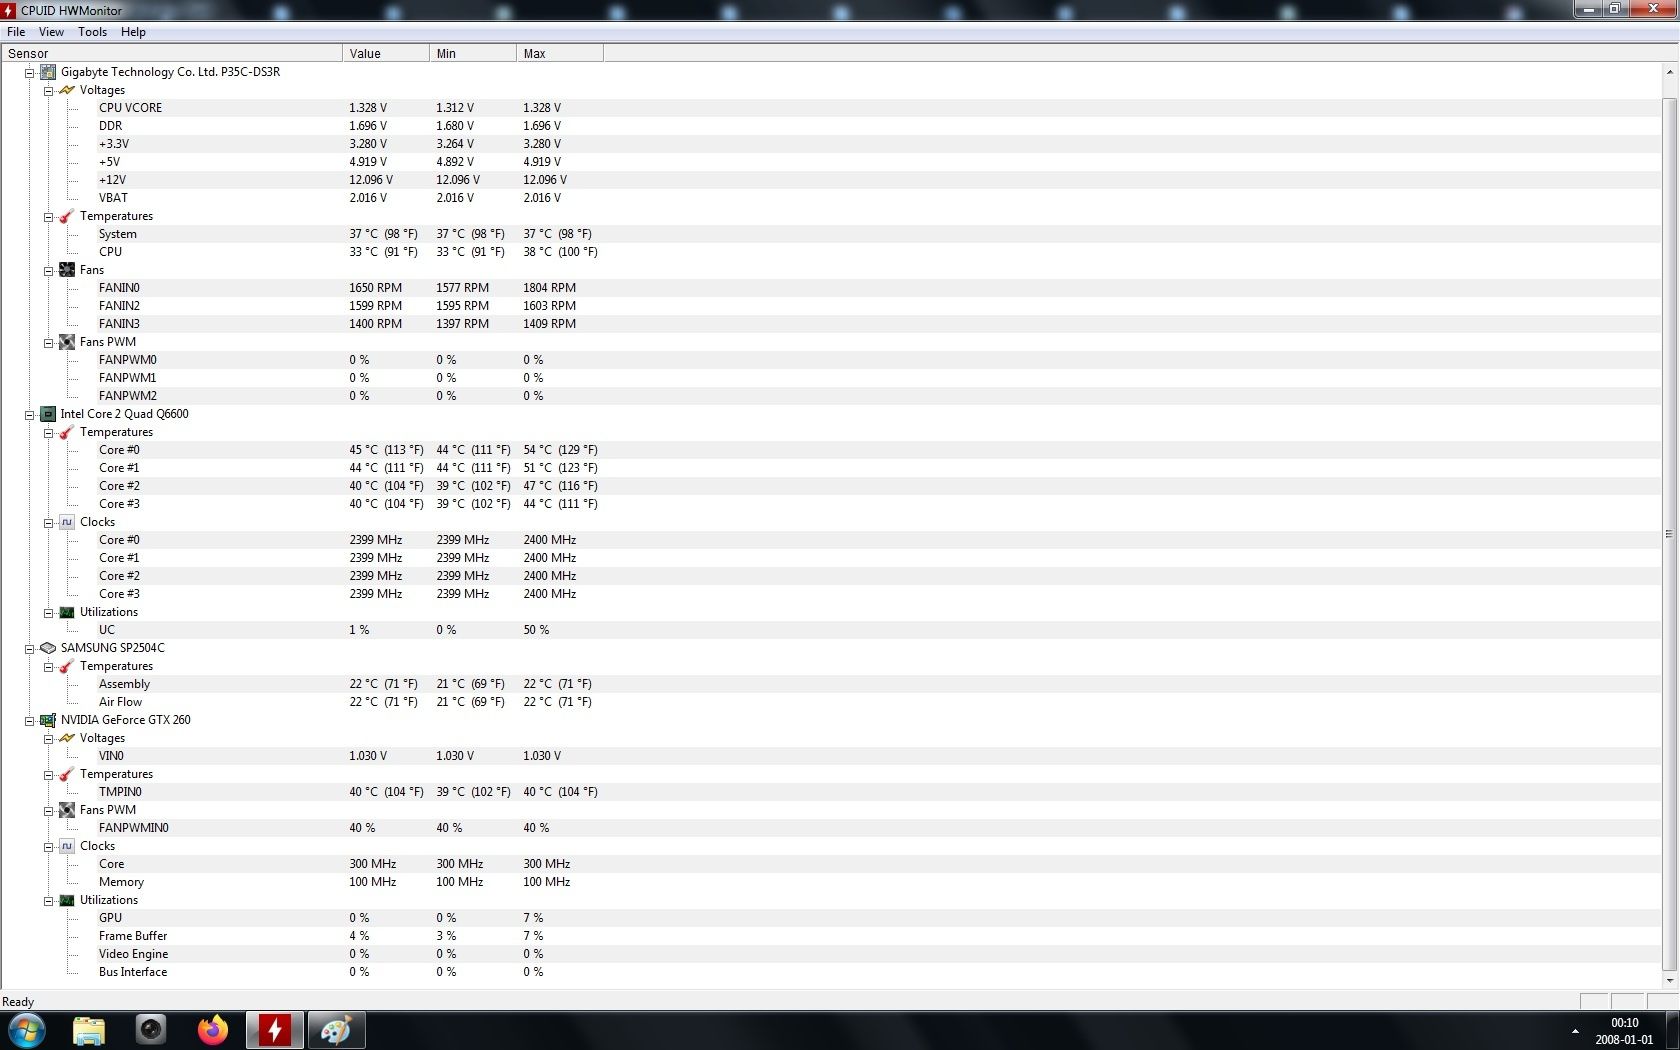
Task: Show hidden system tray icons
Action: [x=1575, y=1031]
